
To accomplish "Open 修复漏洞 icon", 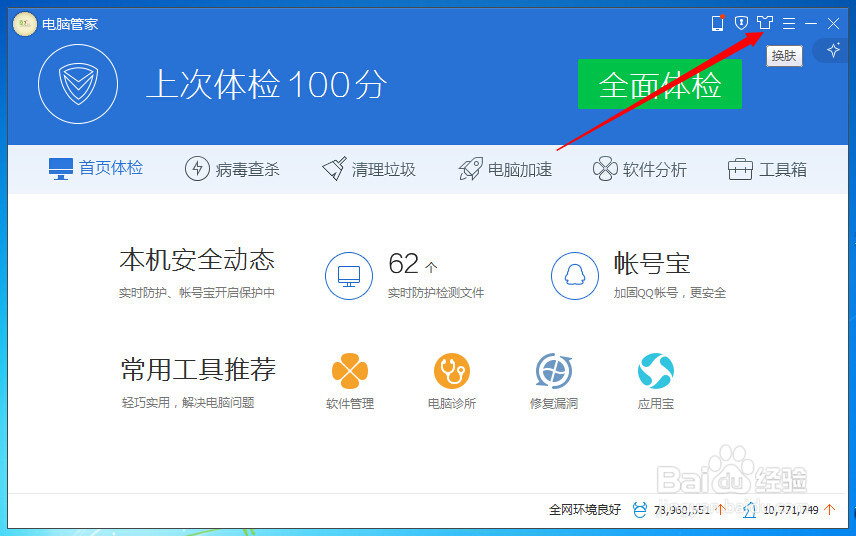I will (x=554, y=371).
